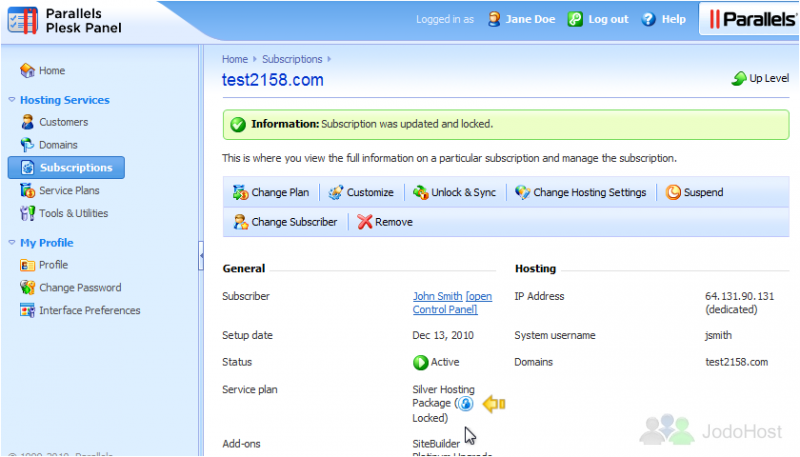The height and width of the screenshot is (457, 800).
Task: Click the green Active status icon
Action: [420, 362]
